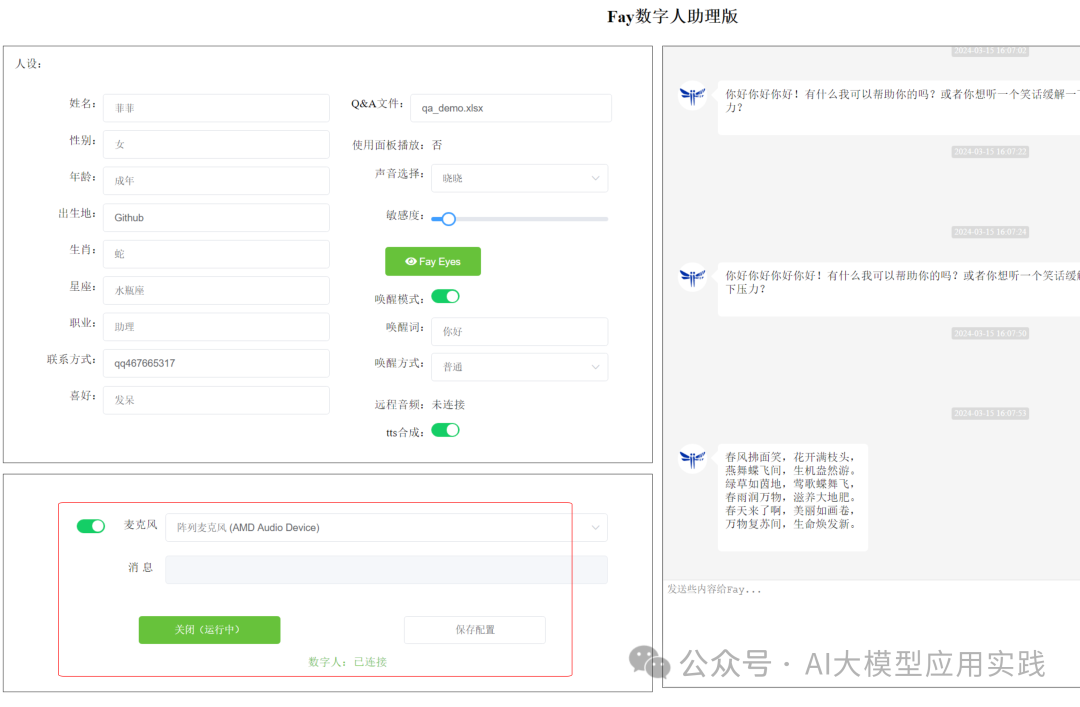Click the 姓名 name input field
The width and height of the screenshot is (1080, 707).
click(x=216, y=108)
